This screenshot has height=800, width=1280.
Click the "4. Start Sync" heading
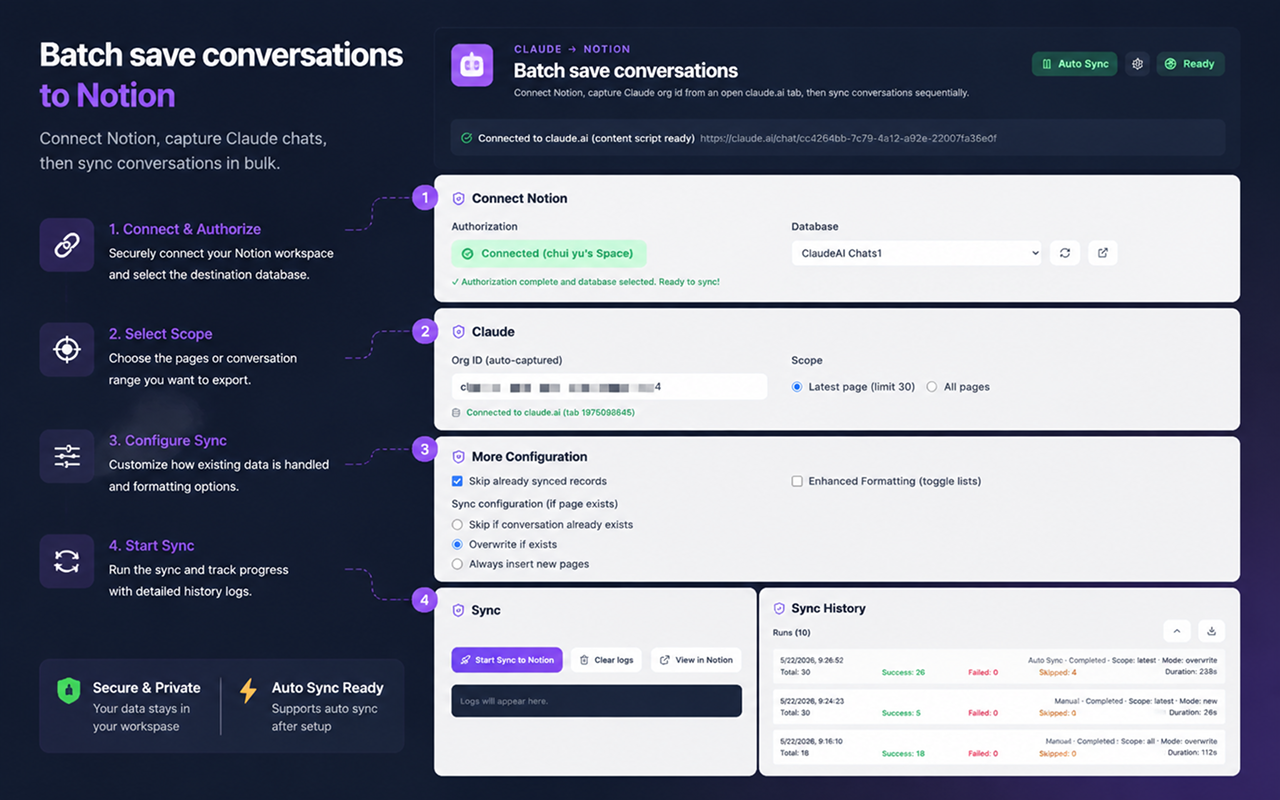(152, 545)
